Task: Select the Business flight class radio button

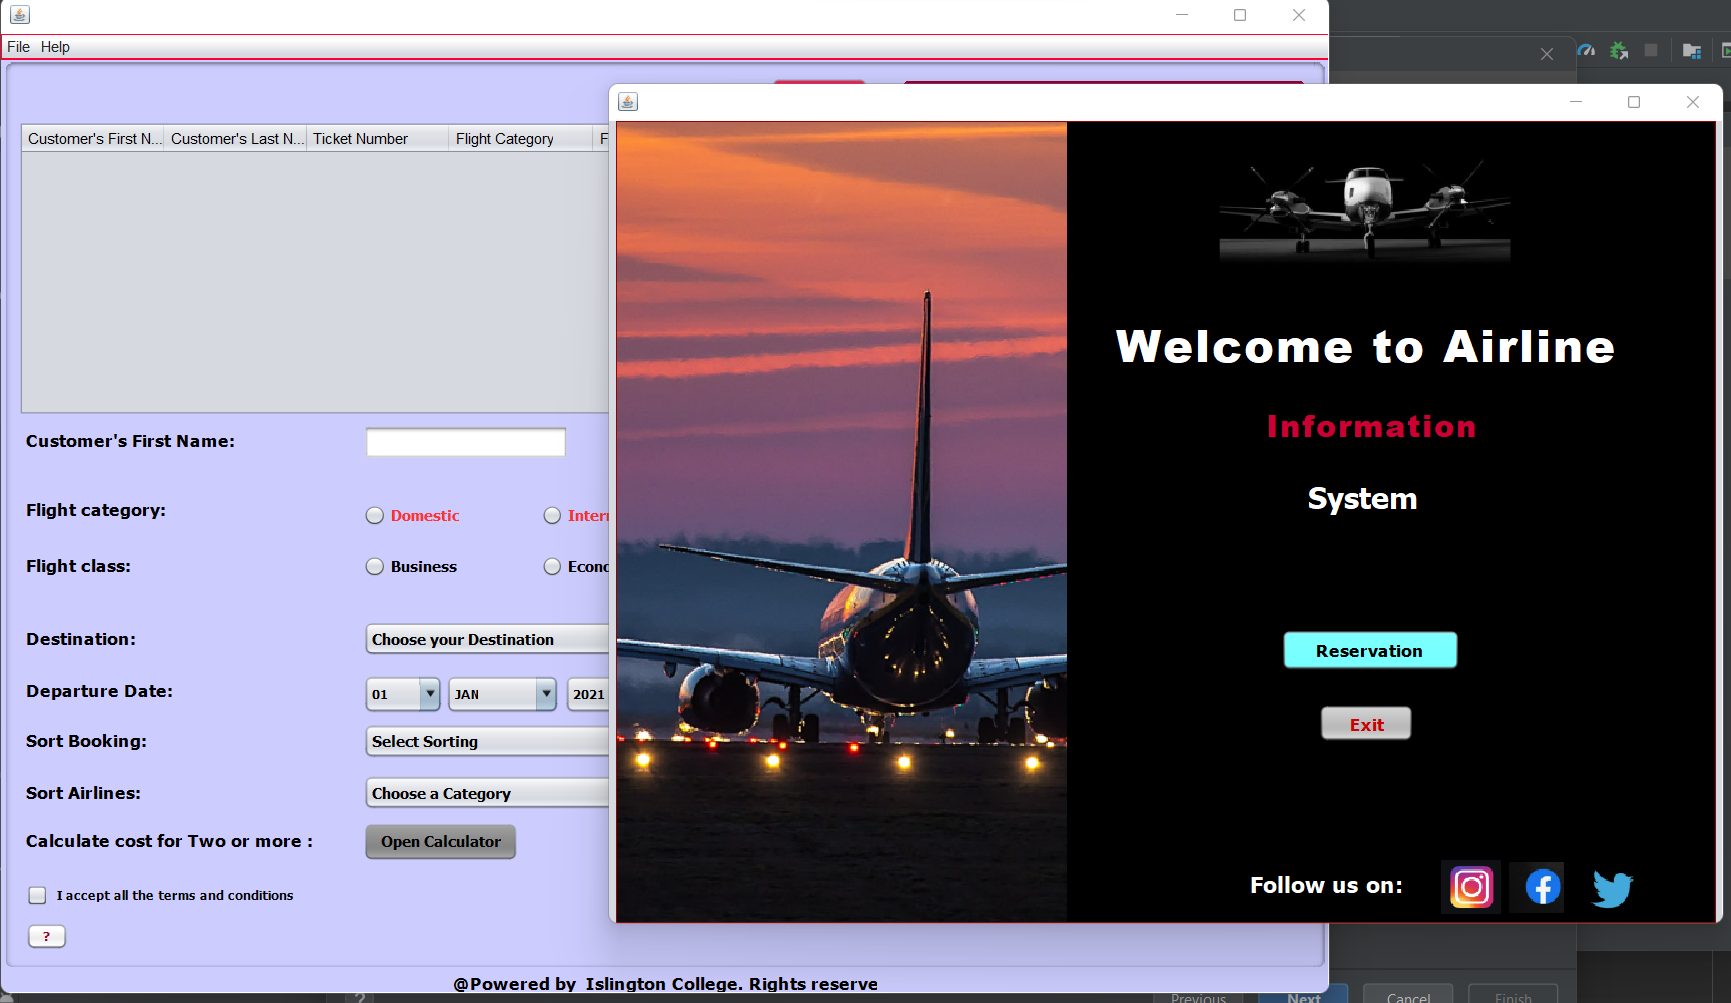Action: [x=374, y=566]
